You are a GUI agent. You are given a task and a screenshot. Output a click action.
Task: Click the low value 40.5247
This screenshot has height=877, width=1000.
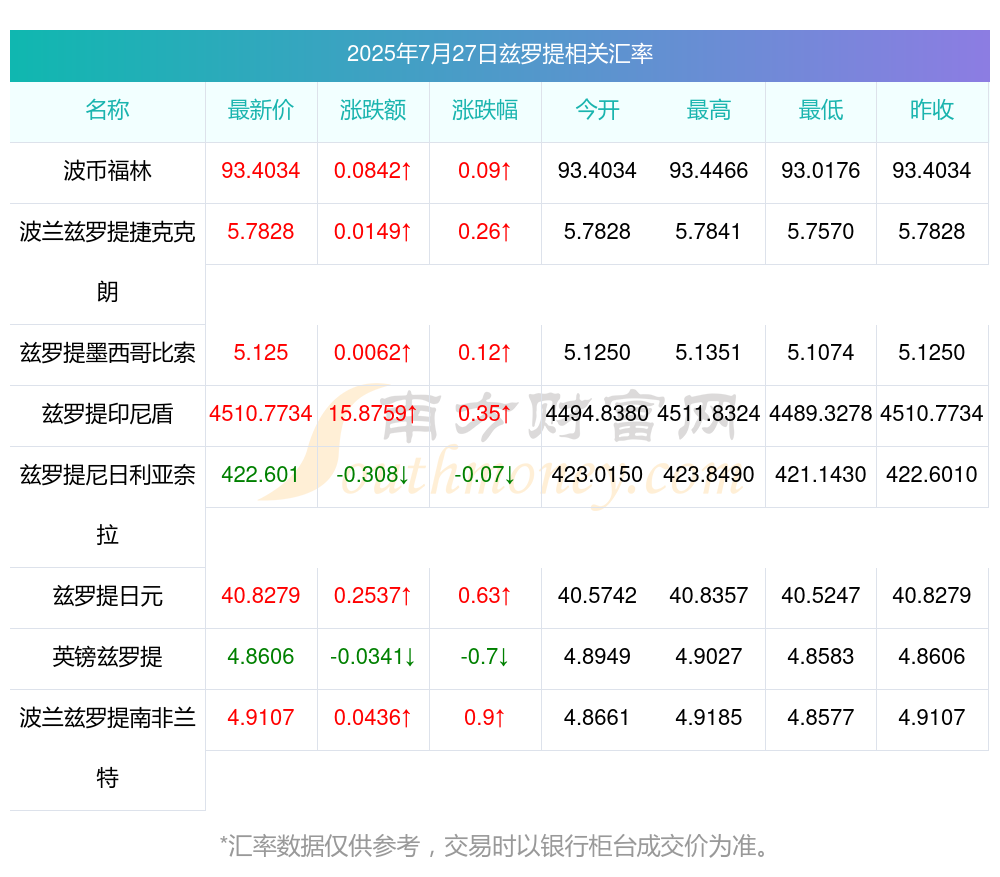[x=821, y=596]
